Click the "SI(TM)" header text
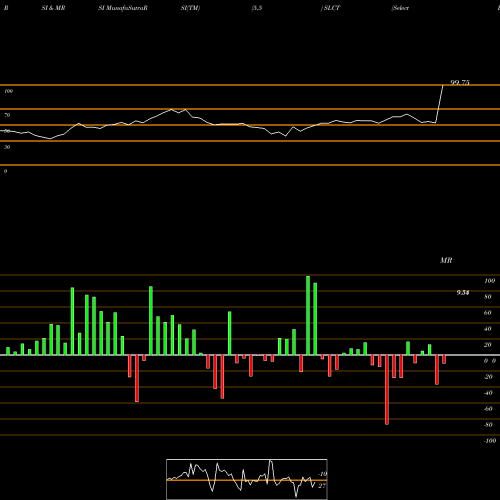This screenshot has height=500, width=500. [190, 8]
